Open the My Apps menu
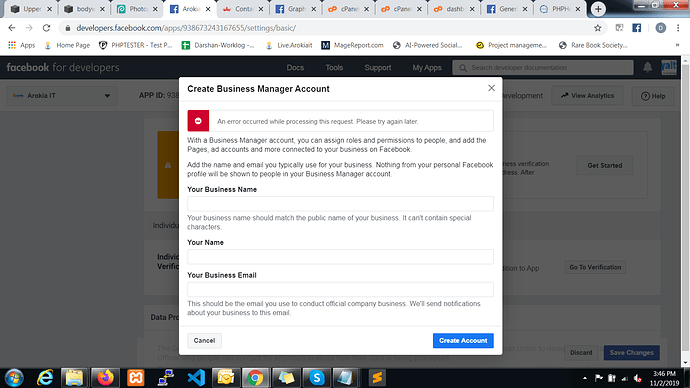Image resolution: width=690 pixels, height=388 pixels. click(426, 67)
